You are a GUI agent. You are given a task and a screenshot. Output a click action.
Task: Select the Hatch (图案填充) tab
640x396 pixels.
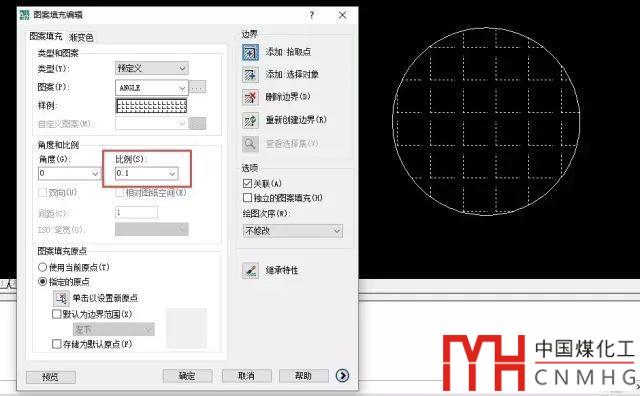(46, 36)
